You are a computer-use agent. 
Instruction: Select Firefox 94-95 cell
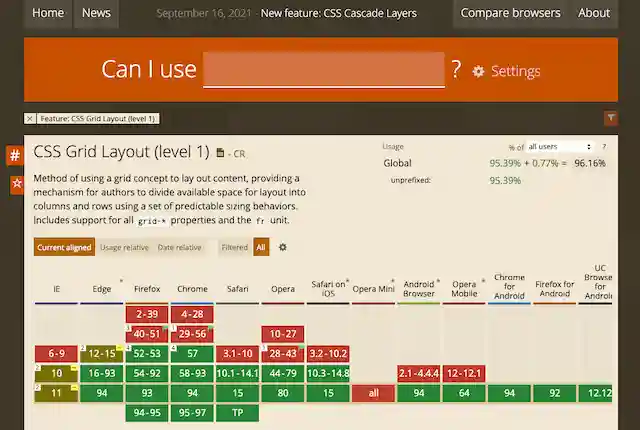147,413
